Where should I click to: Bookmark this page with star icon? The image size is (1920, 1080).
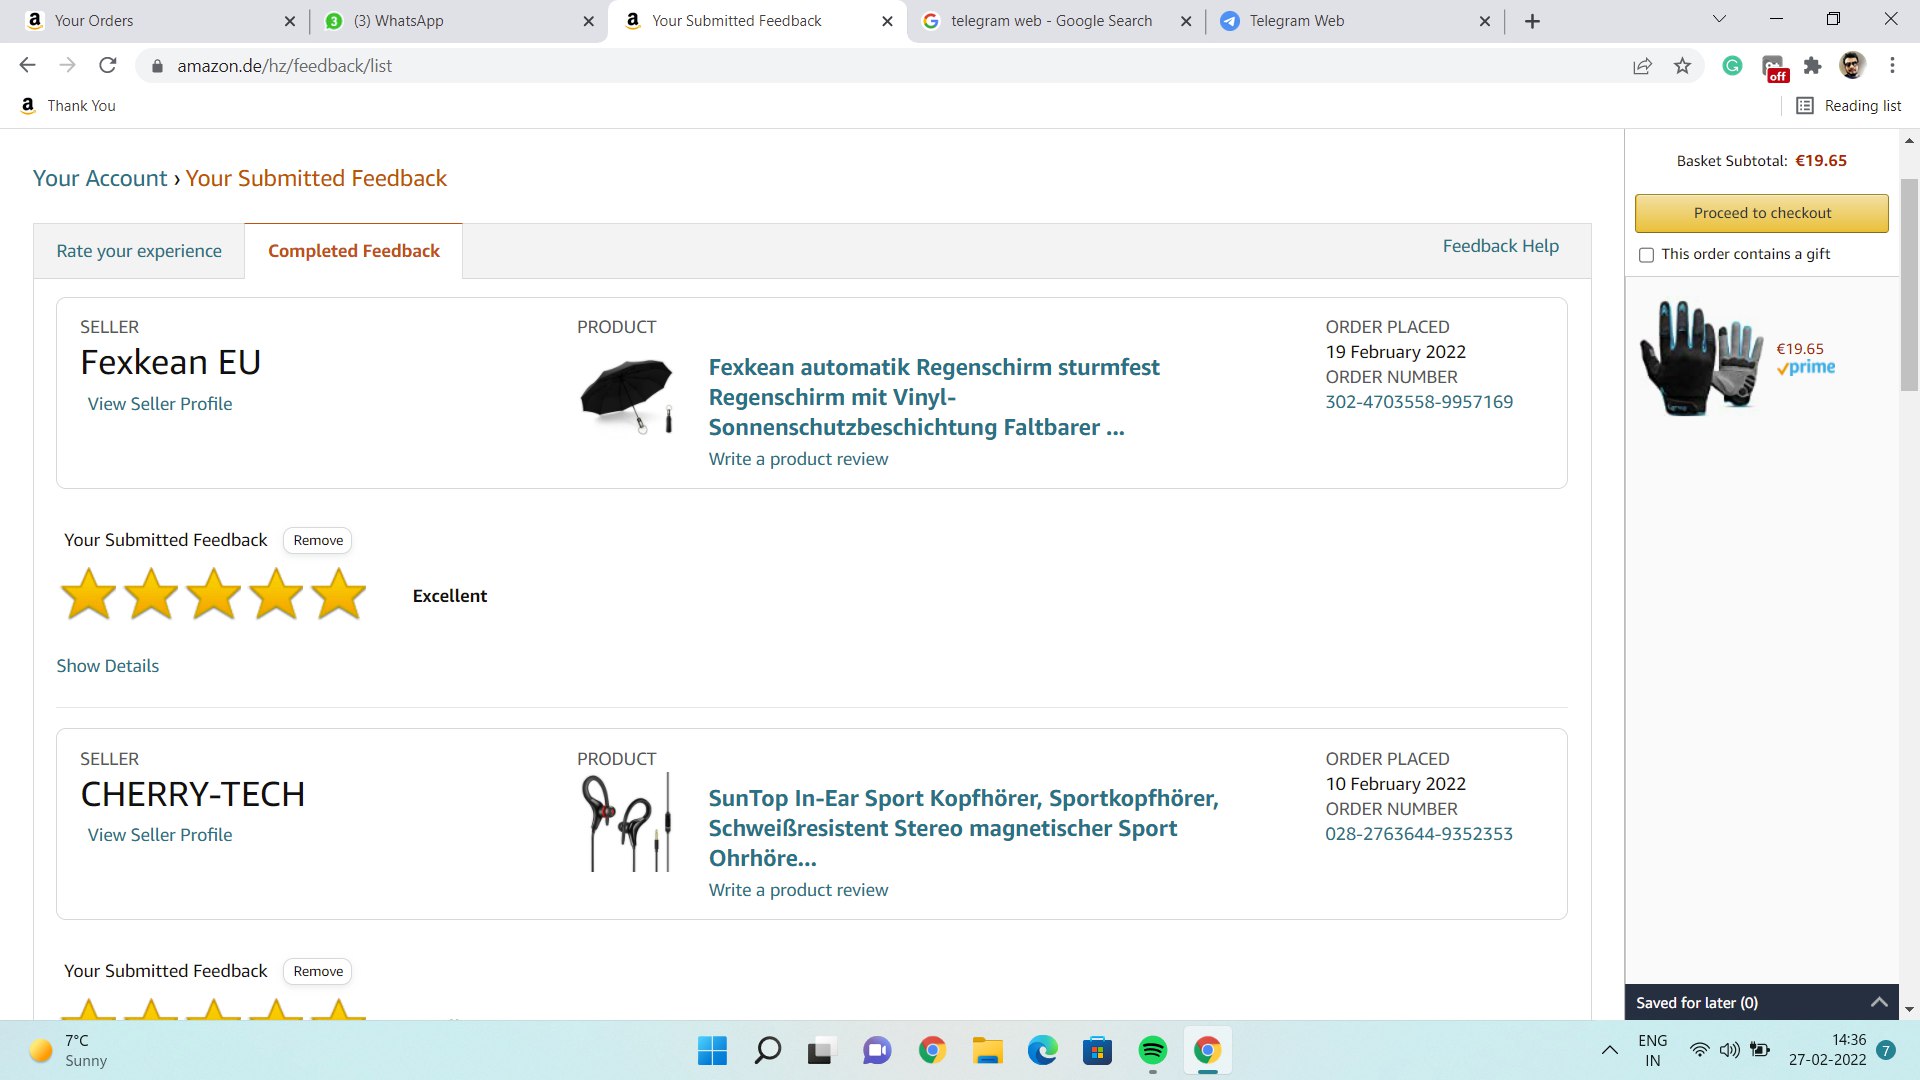point(1682,66)
